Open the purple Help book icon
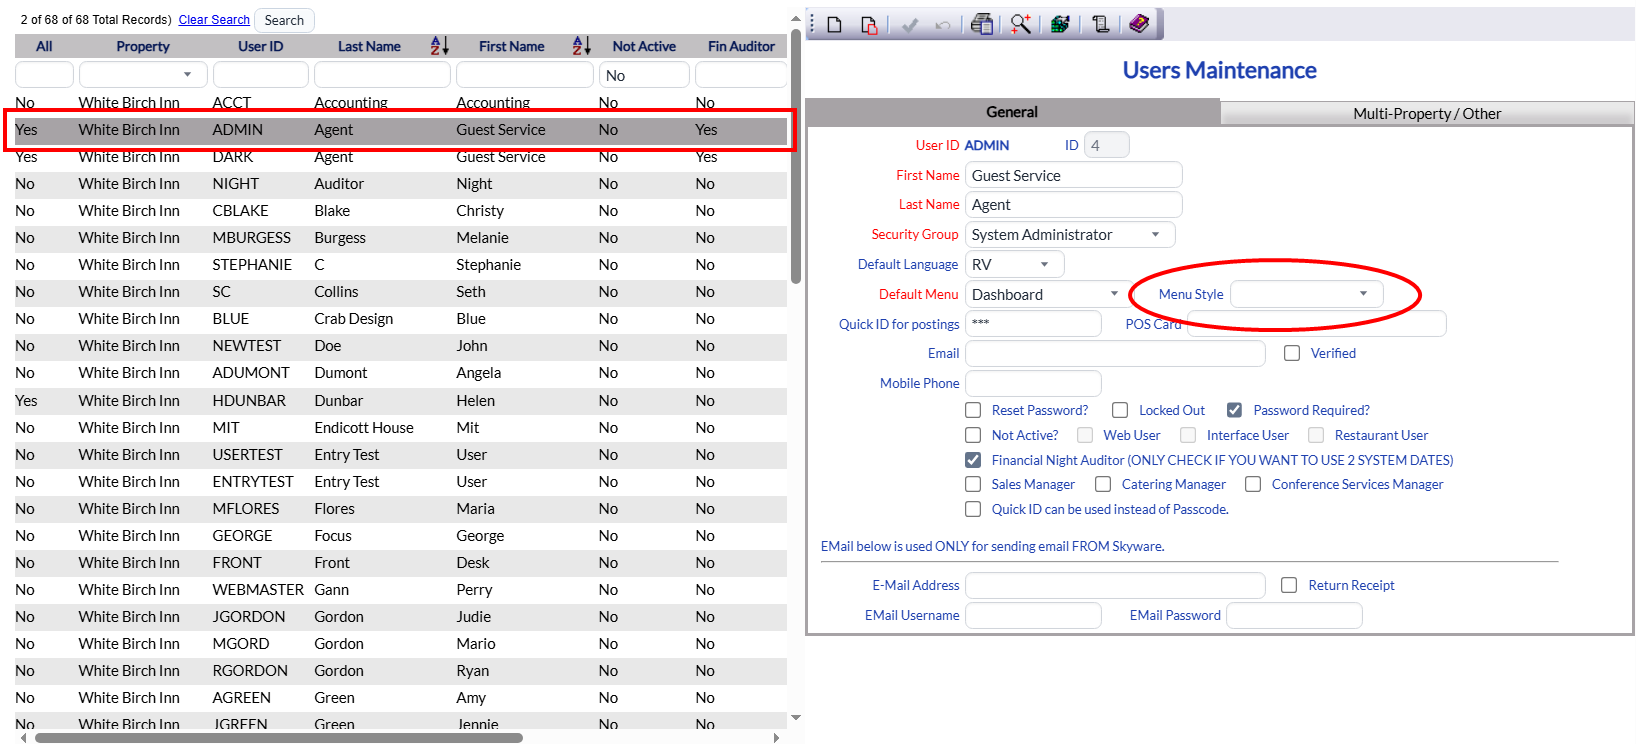This screenshot has width=1636, height=744. click(x=1139, y=24)
